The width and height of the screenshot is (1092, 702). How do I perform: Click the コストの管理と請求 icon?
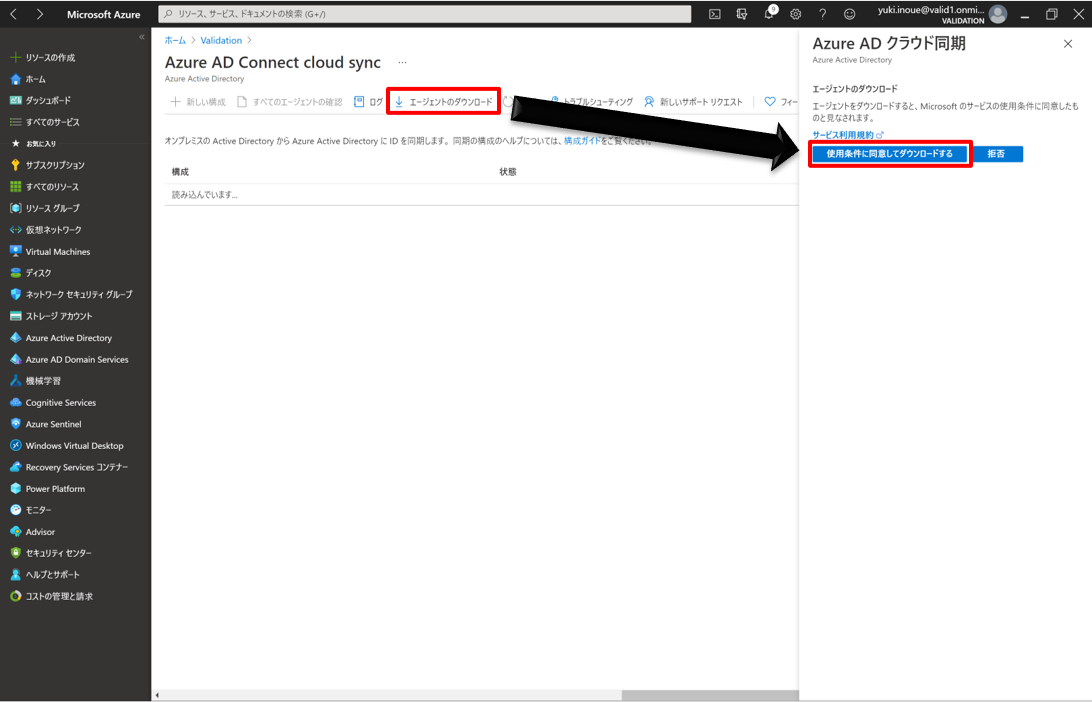tap(15, 596)
